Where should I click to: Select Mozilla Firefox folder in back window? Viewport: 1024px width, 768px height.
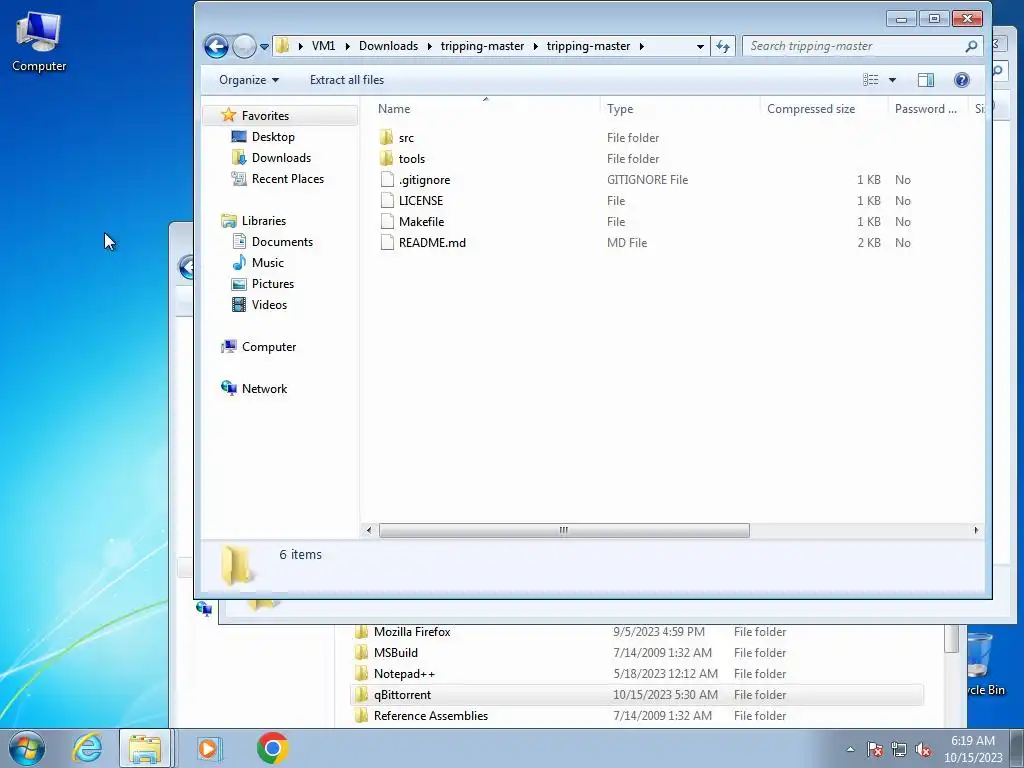[412, 632]
